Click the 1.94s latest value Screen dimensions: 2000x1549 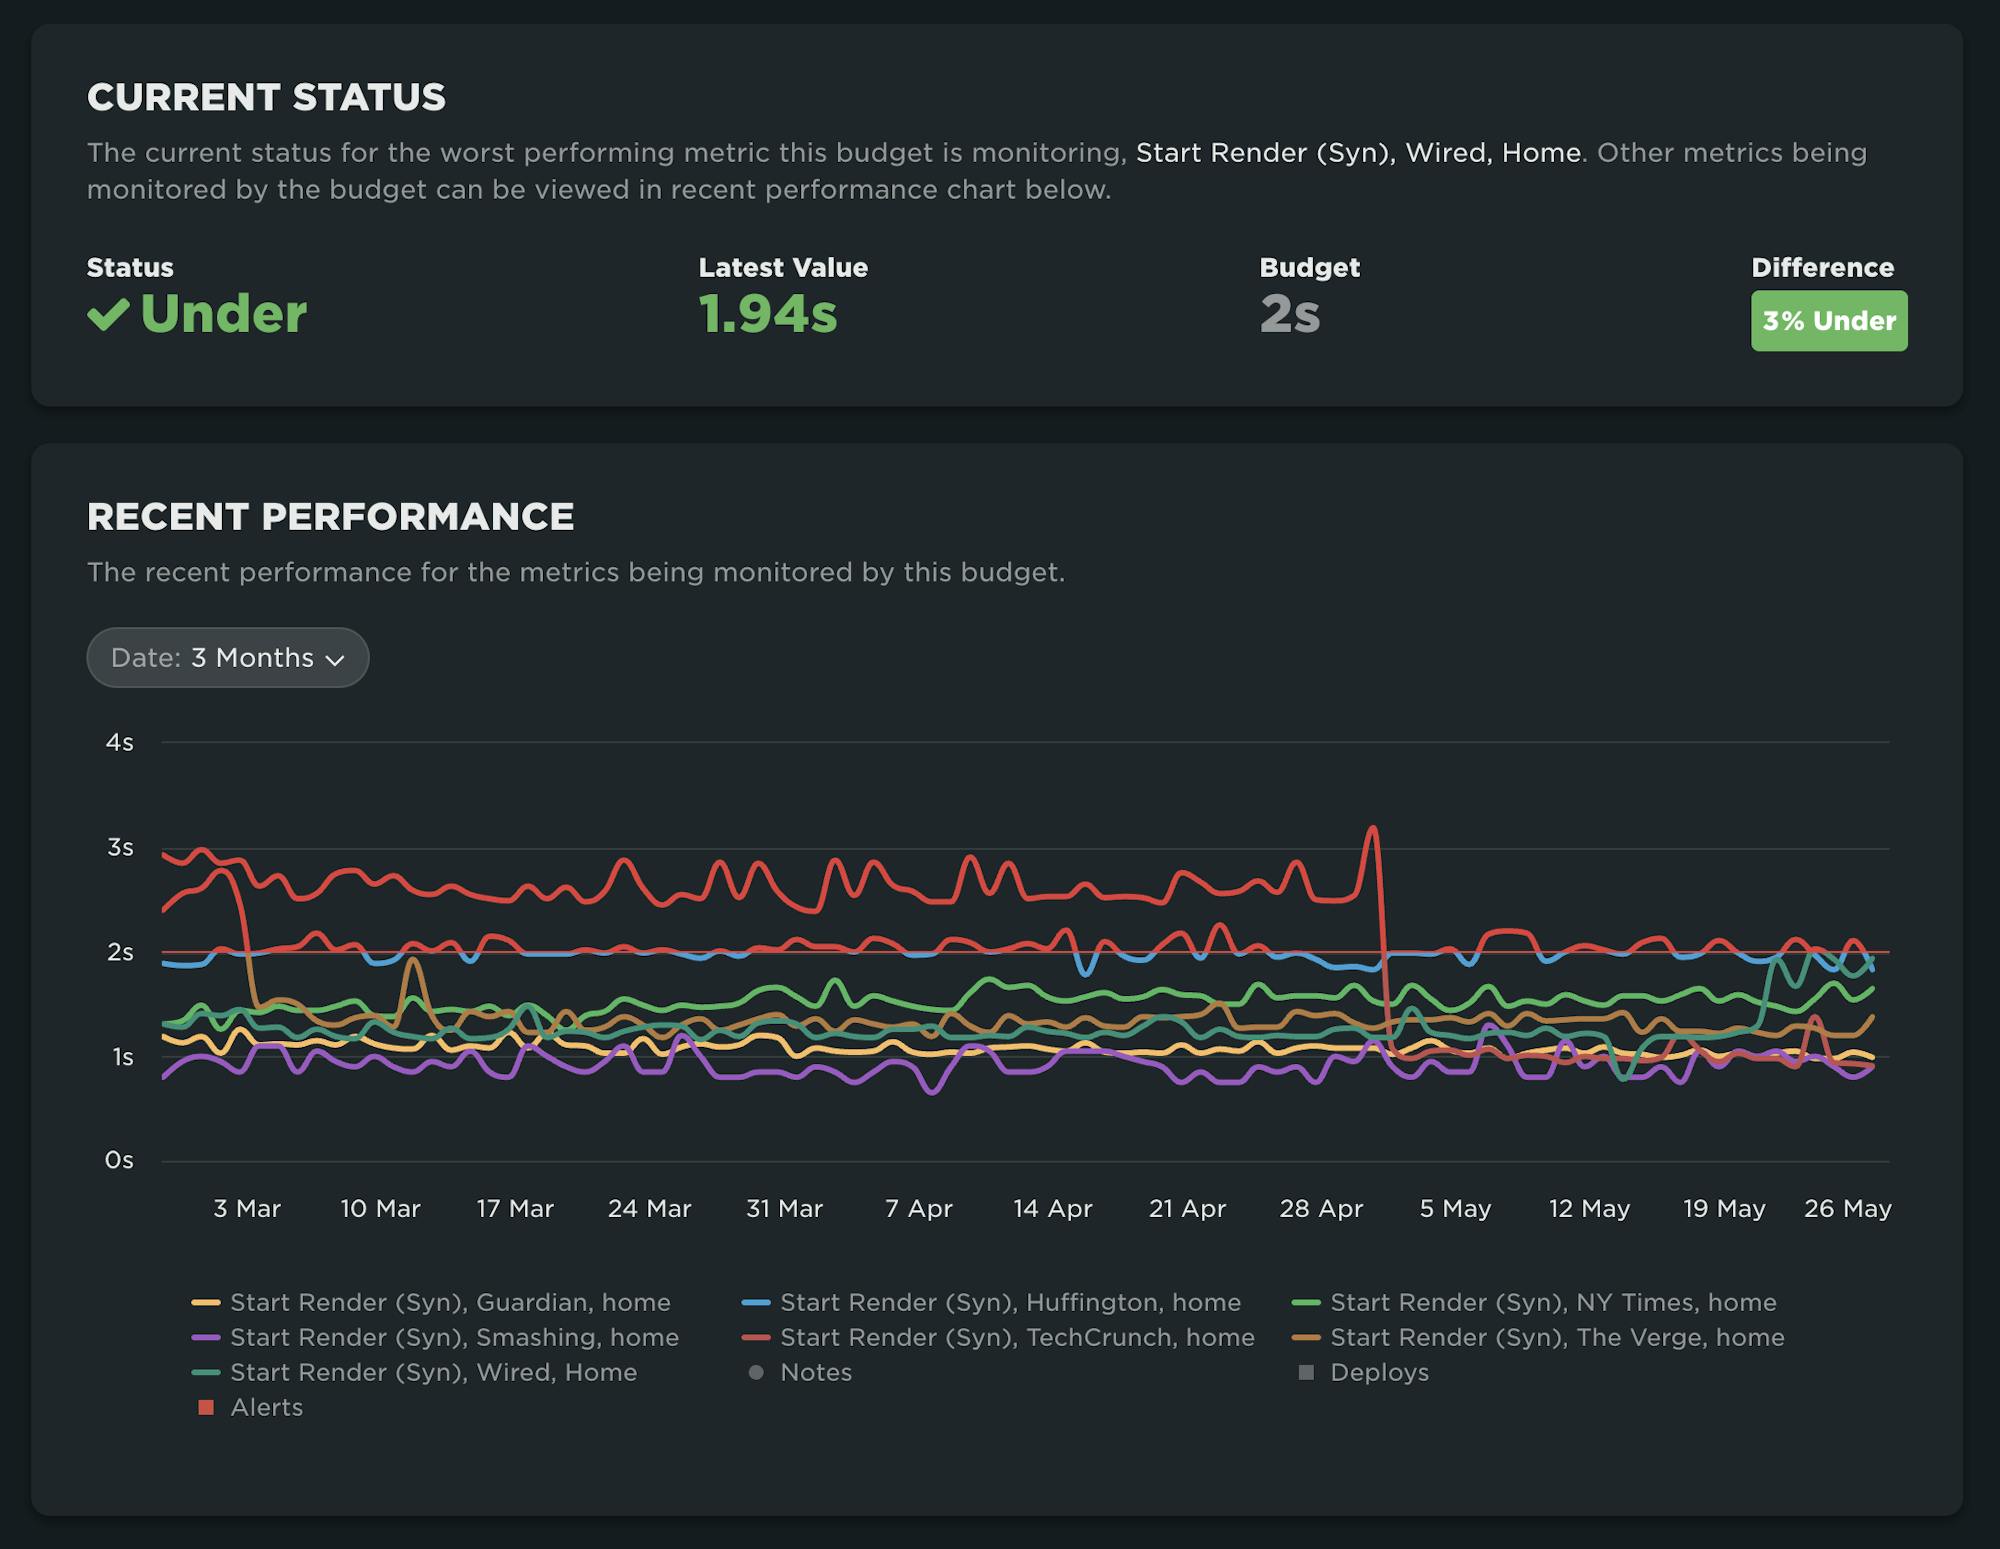(x=767, y=314)
